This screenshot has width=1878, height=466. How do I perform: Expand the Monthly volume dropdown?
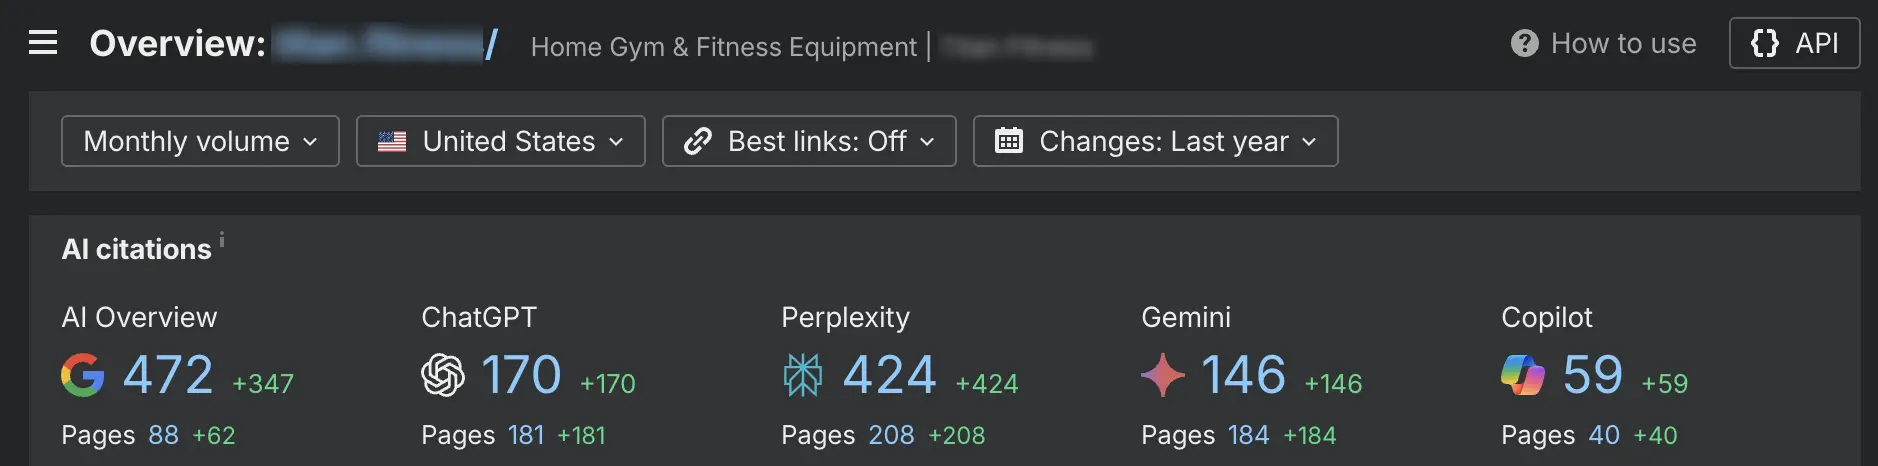(x=200, y=141)
